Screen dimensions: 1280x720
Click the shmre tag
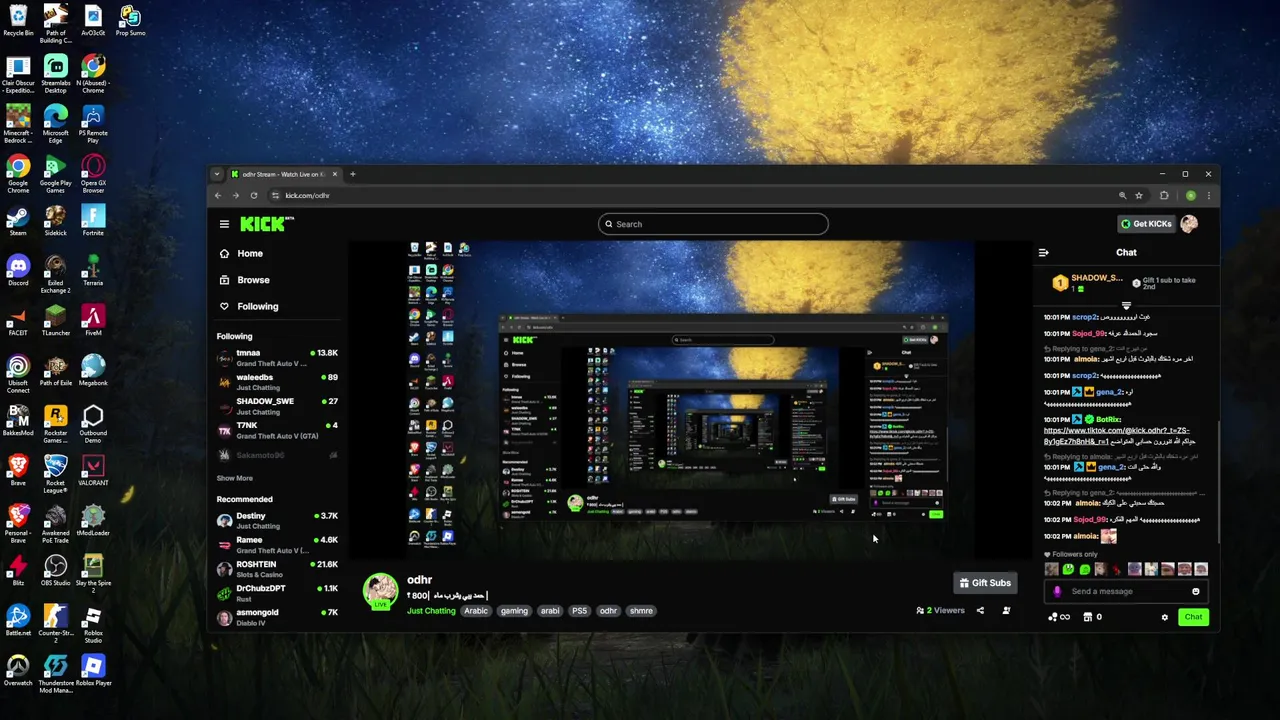(641, 611)
